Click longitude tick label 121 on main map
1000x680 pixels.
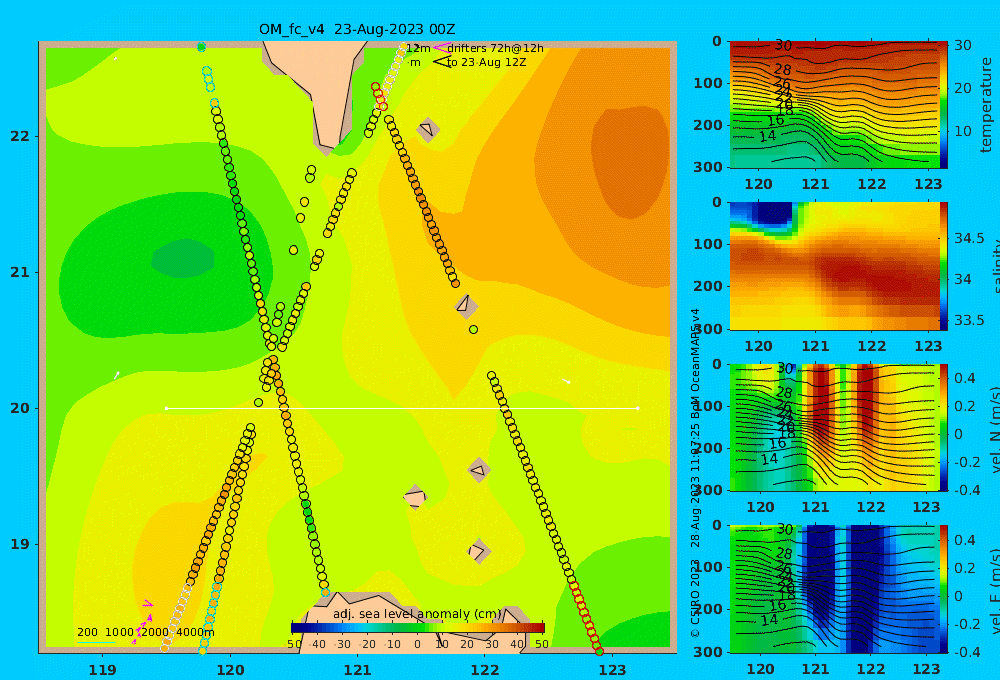click(x=357, y=670)
